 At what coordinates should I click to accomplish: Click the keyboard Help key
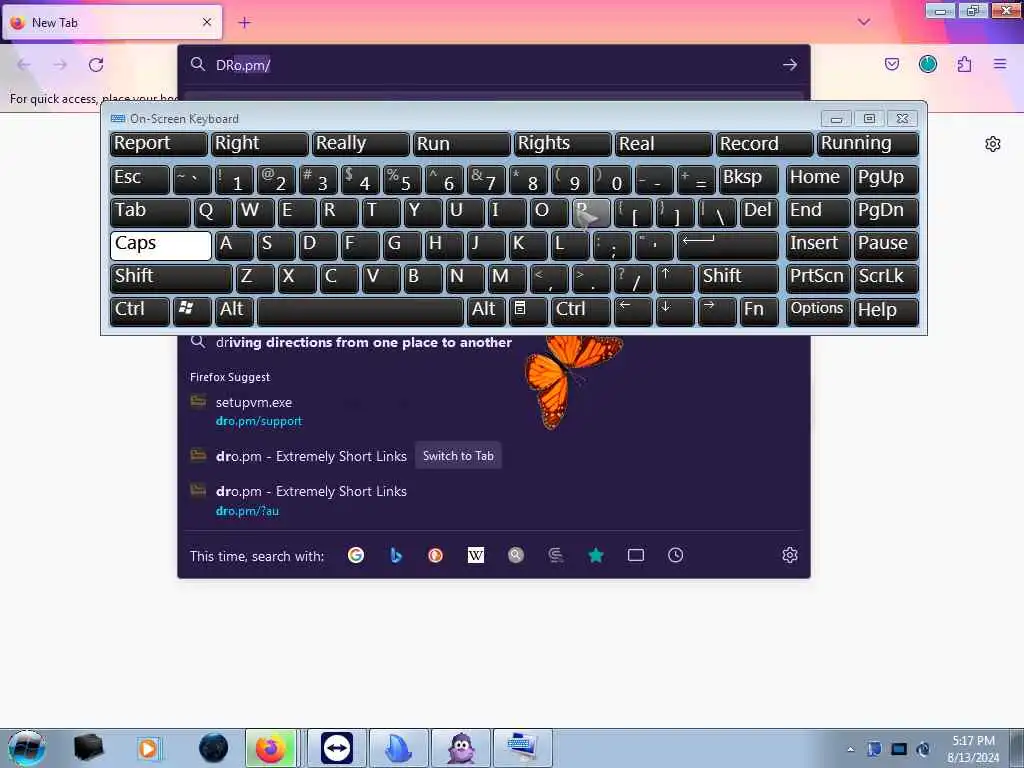pyautogui.click(x=886, y=310)
